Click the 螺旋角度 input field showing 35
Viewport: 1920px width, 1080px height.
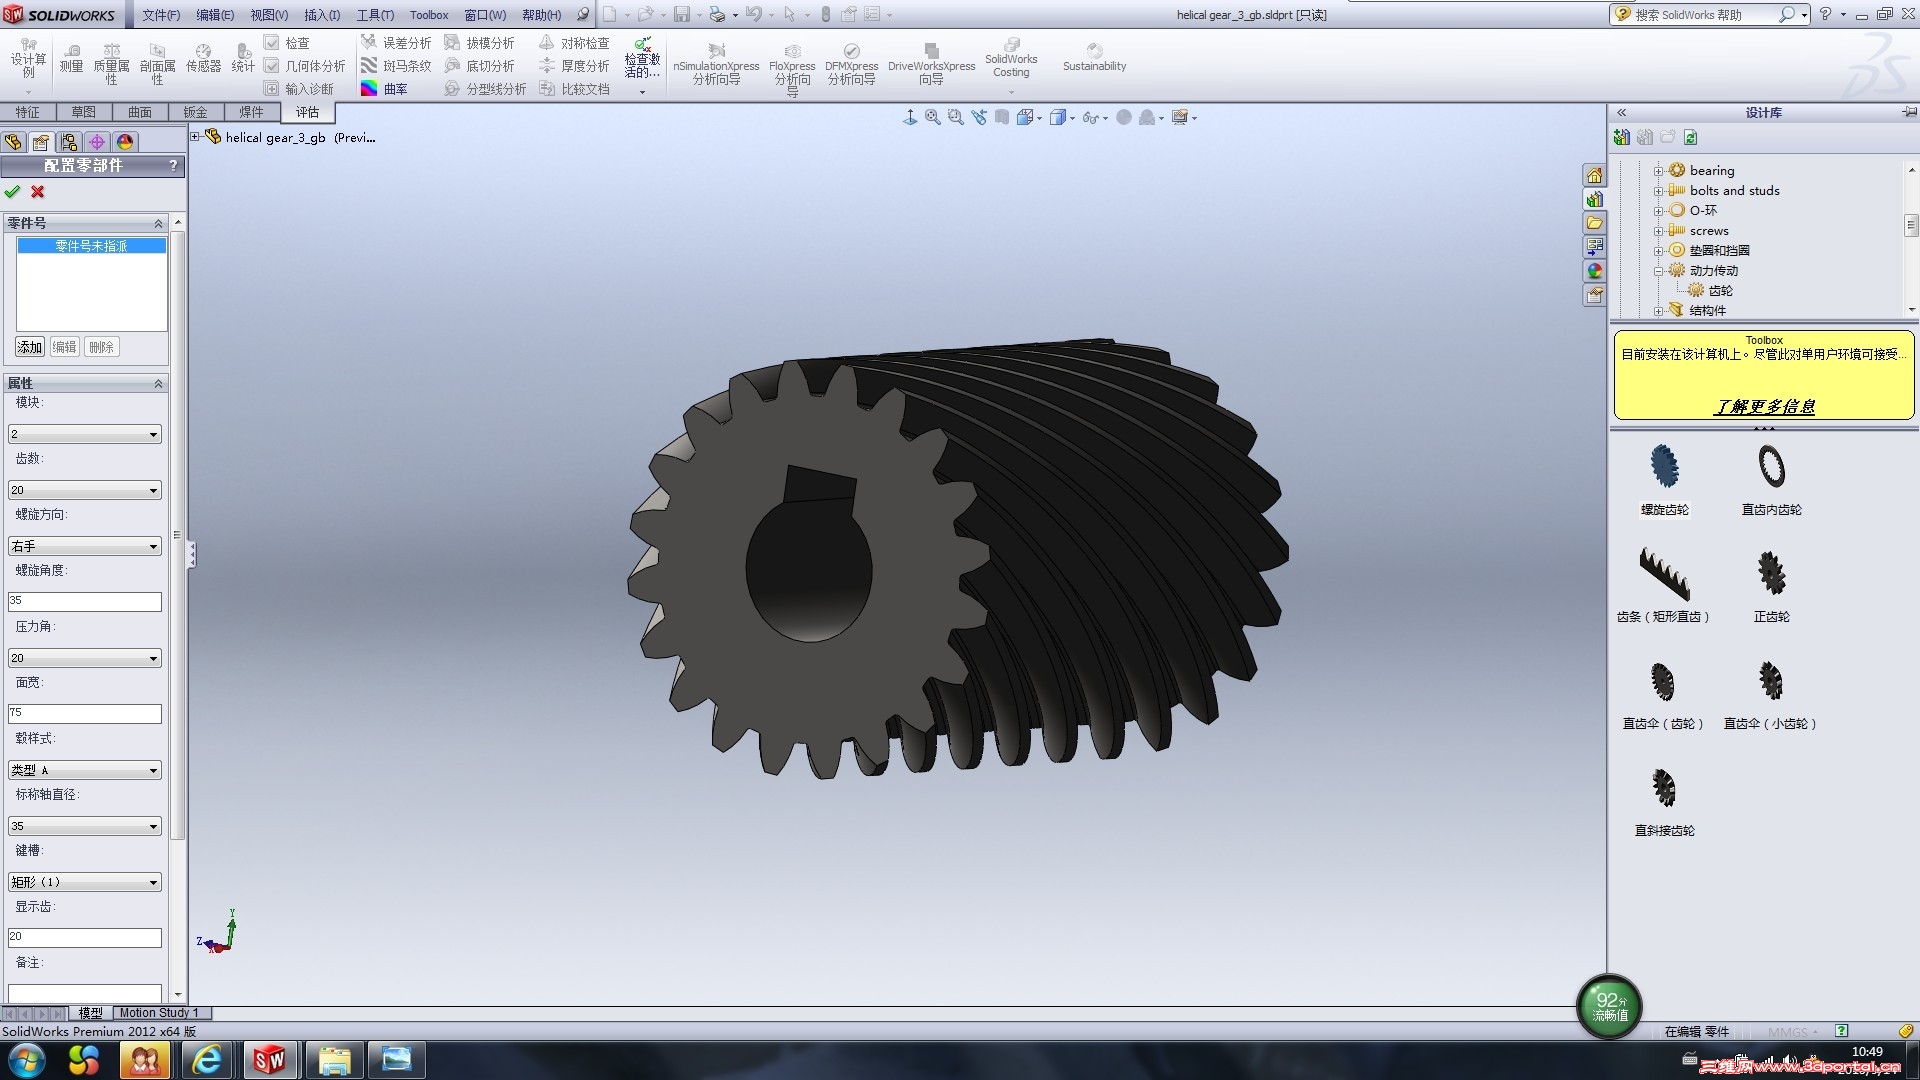click(84, 601)
